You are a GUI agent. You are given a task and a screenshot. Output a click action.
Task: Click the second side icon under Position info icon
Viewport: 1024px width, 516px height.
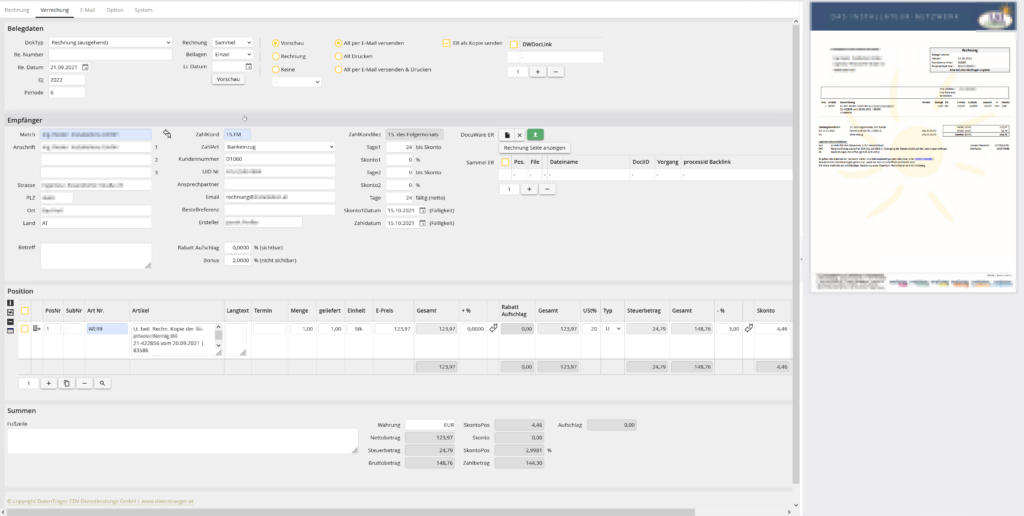[10, 312]
